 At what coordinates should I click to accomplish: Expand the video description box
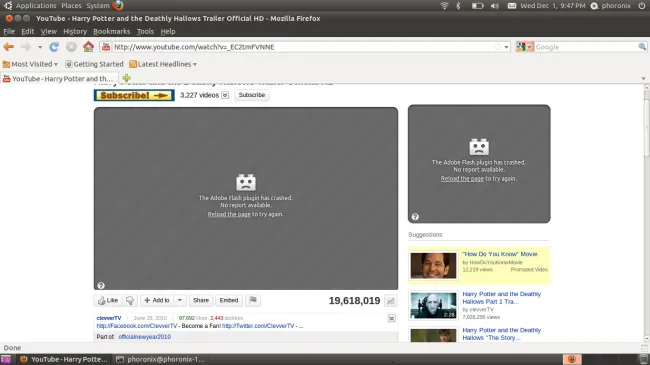(x=391, y=318)
